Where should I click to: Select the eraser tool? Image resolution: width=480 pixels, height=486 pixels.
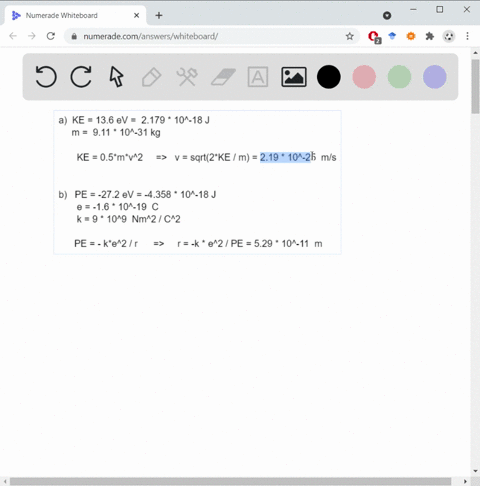click(223, 77)
